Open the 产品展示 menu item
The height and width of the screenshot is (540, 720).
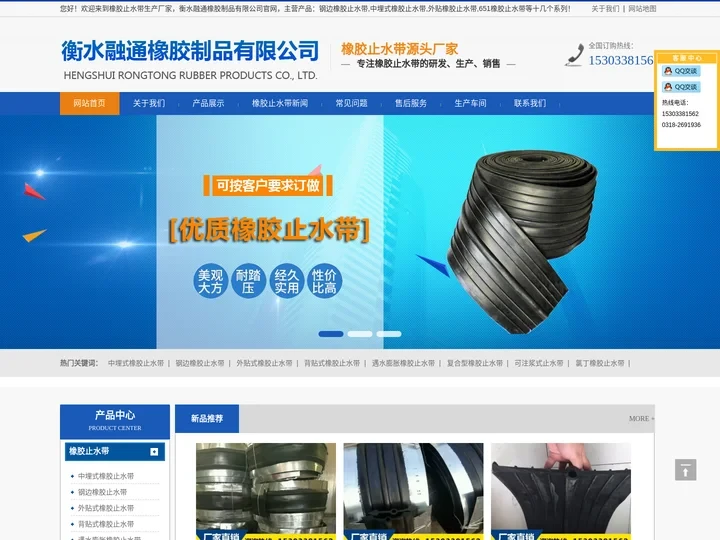click(x=208, y=103)
